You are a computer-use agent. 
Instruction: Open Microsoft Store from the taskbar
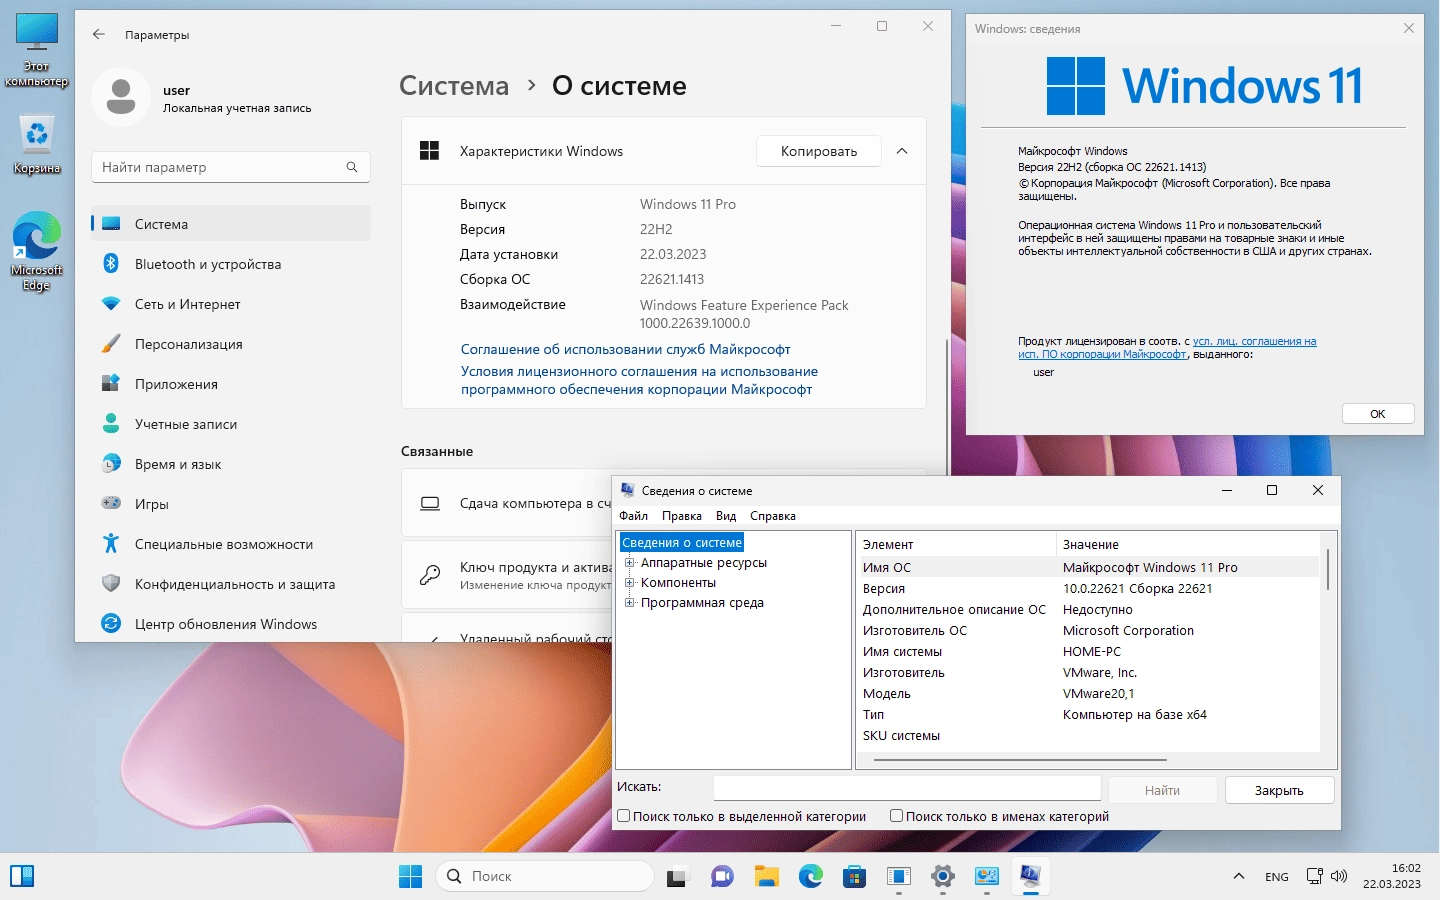[854, 877]
